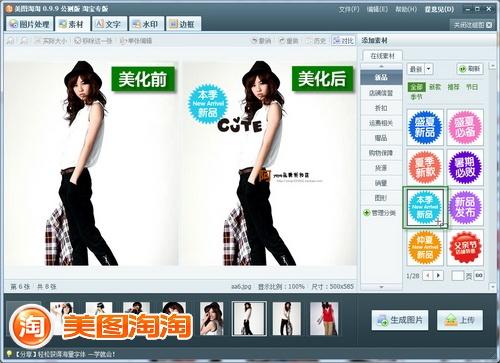Open the 帮助(H) menu

[406, 9]
